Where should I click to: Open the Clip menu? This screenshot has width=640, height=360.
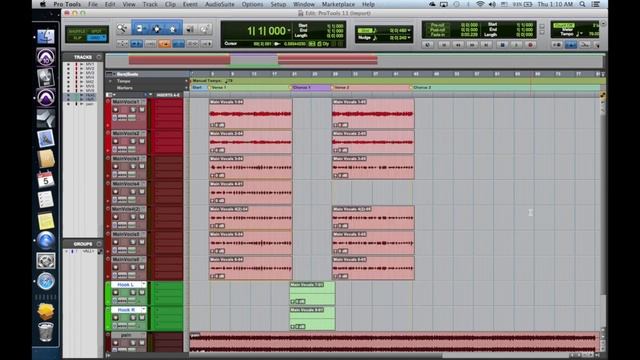(x=170, y=4)
